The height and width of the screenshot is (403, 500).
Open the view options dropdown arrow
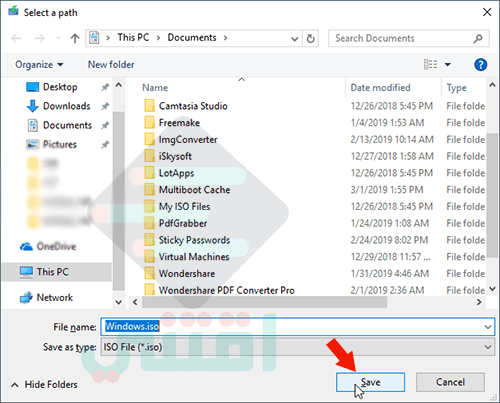point(448,64)
